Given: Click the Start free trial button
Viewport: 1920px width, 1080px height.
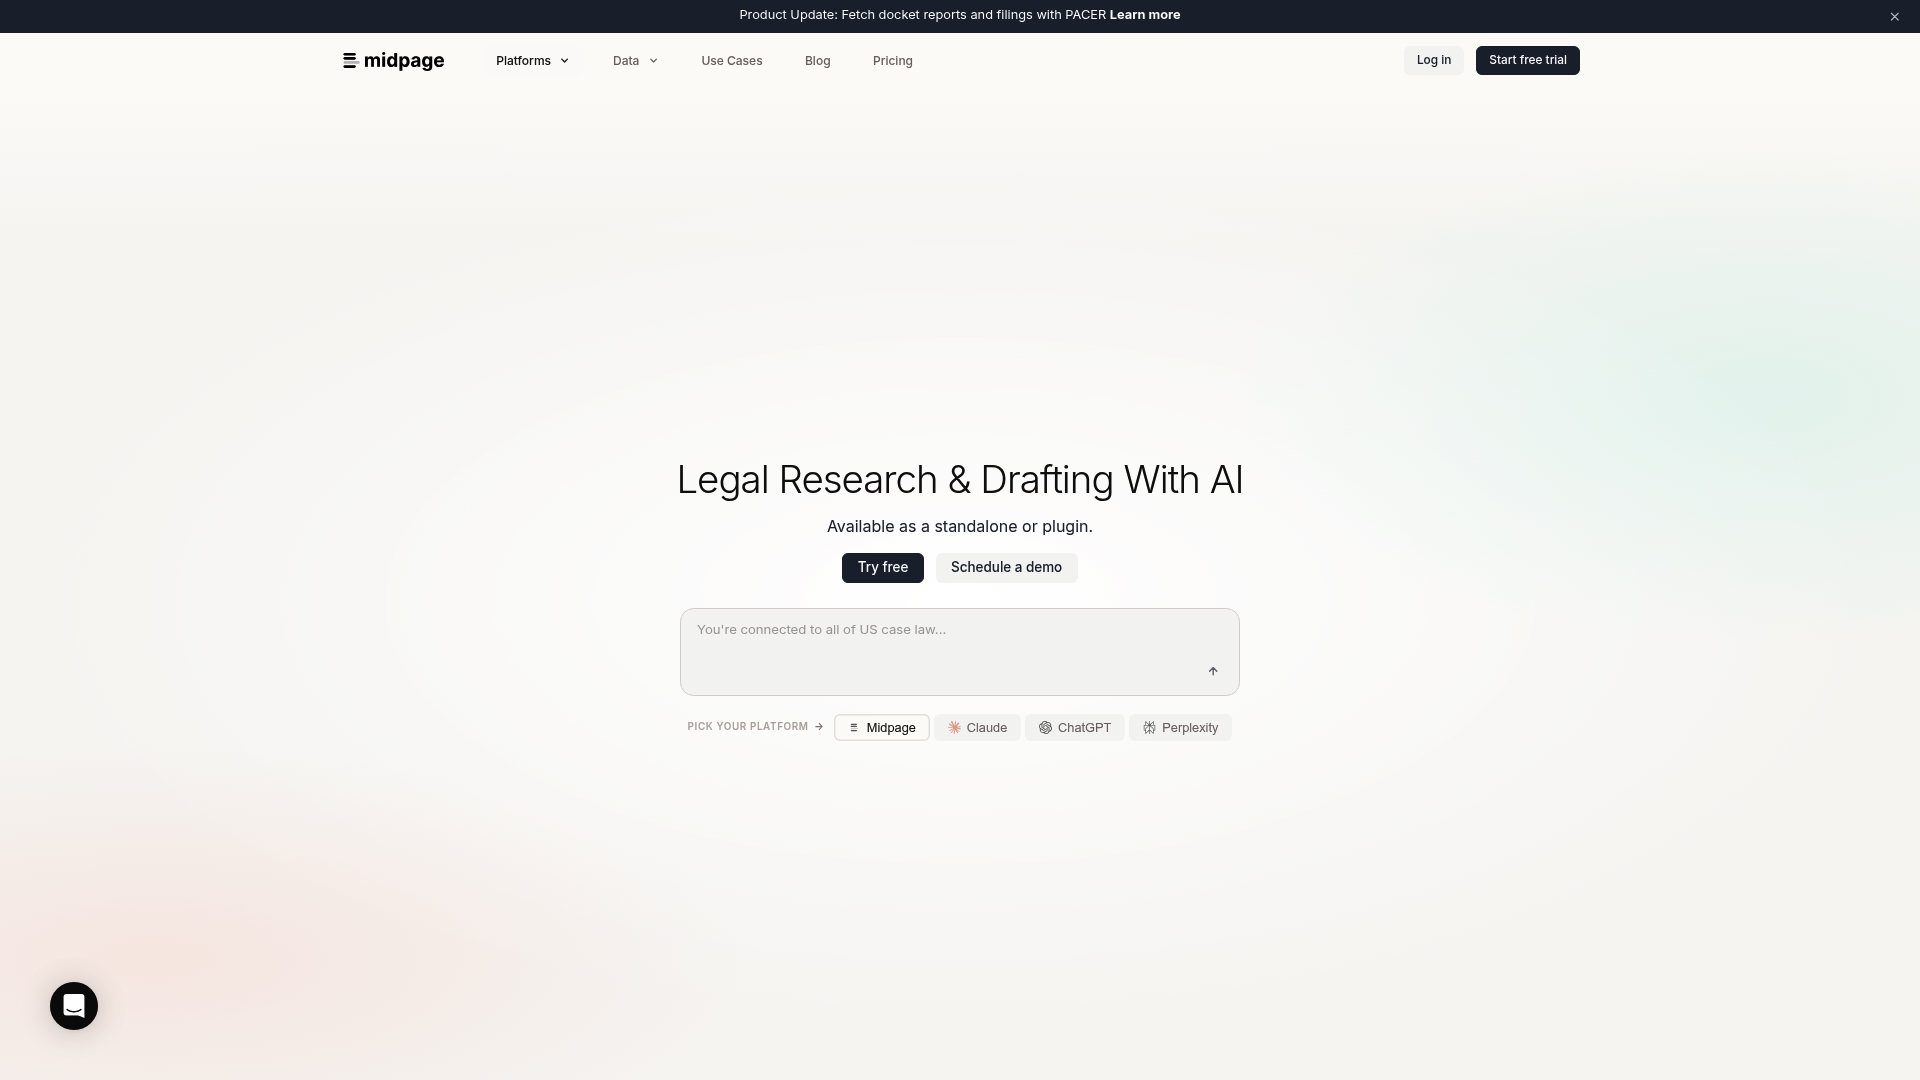Looking at the screenshot, I should 1527,61.
